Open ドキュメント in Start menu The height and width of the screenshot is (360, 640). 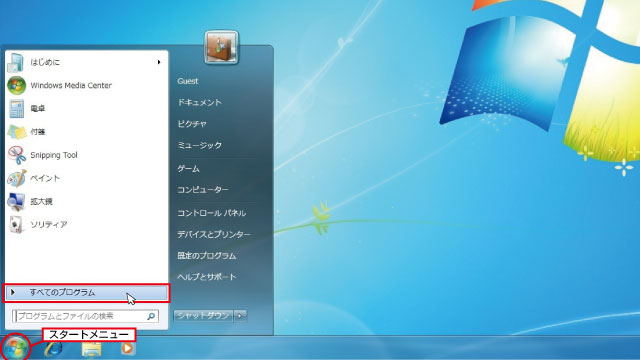[200, 102]
